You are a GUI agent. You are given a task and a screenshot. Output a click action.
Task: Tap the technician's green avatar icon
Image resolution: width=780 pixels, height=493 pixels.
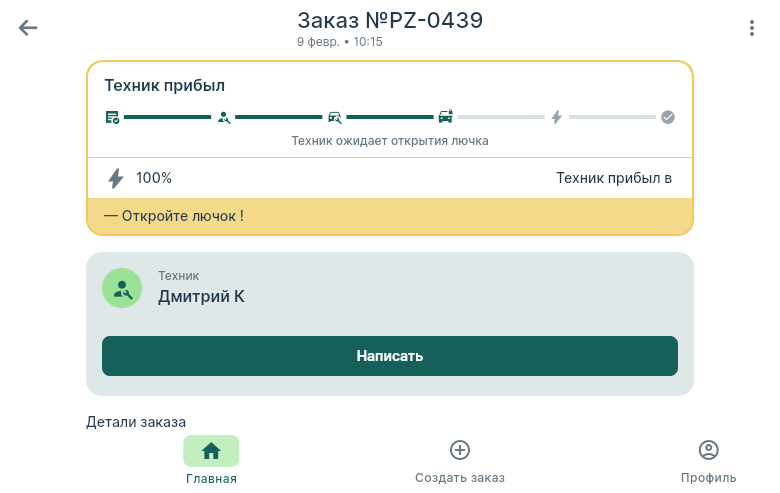pyautogui.click(x=122, y=288)
